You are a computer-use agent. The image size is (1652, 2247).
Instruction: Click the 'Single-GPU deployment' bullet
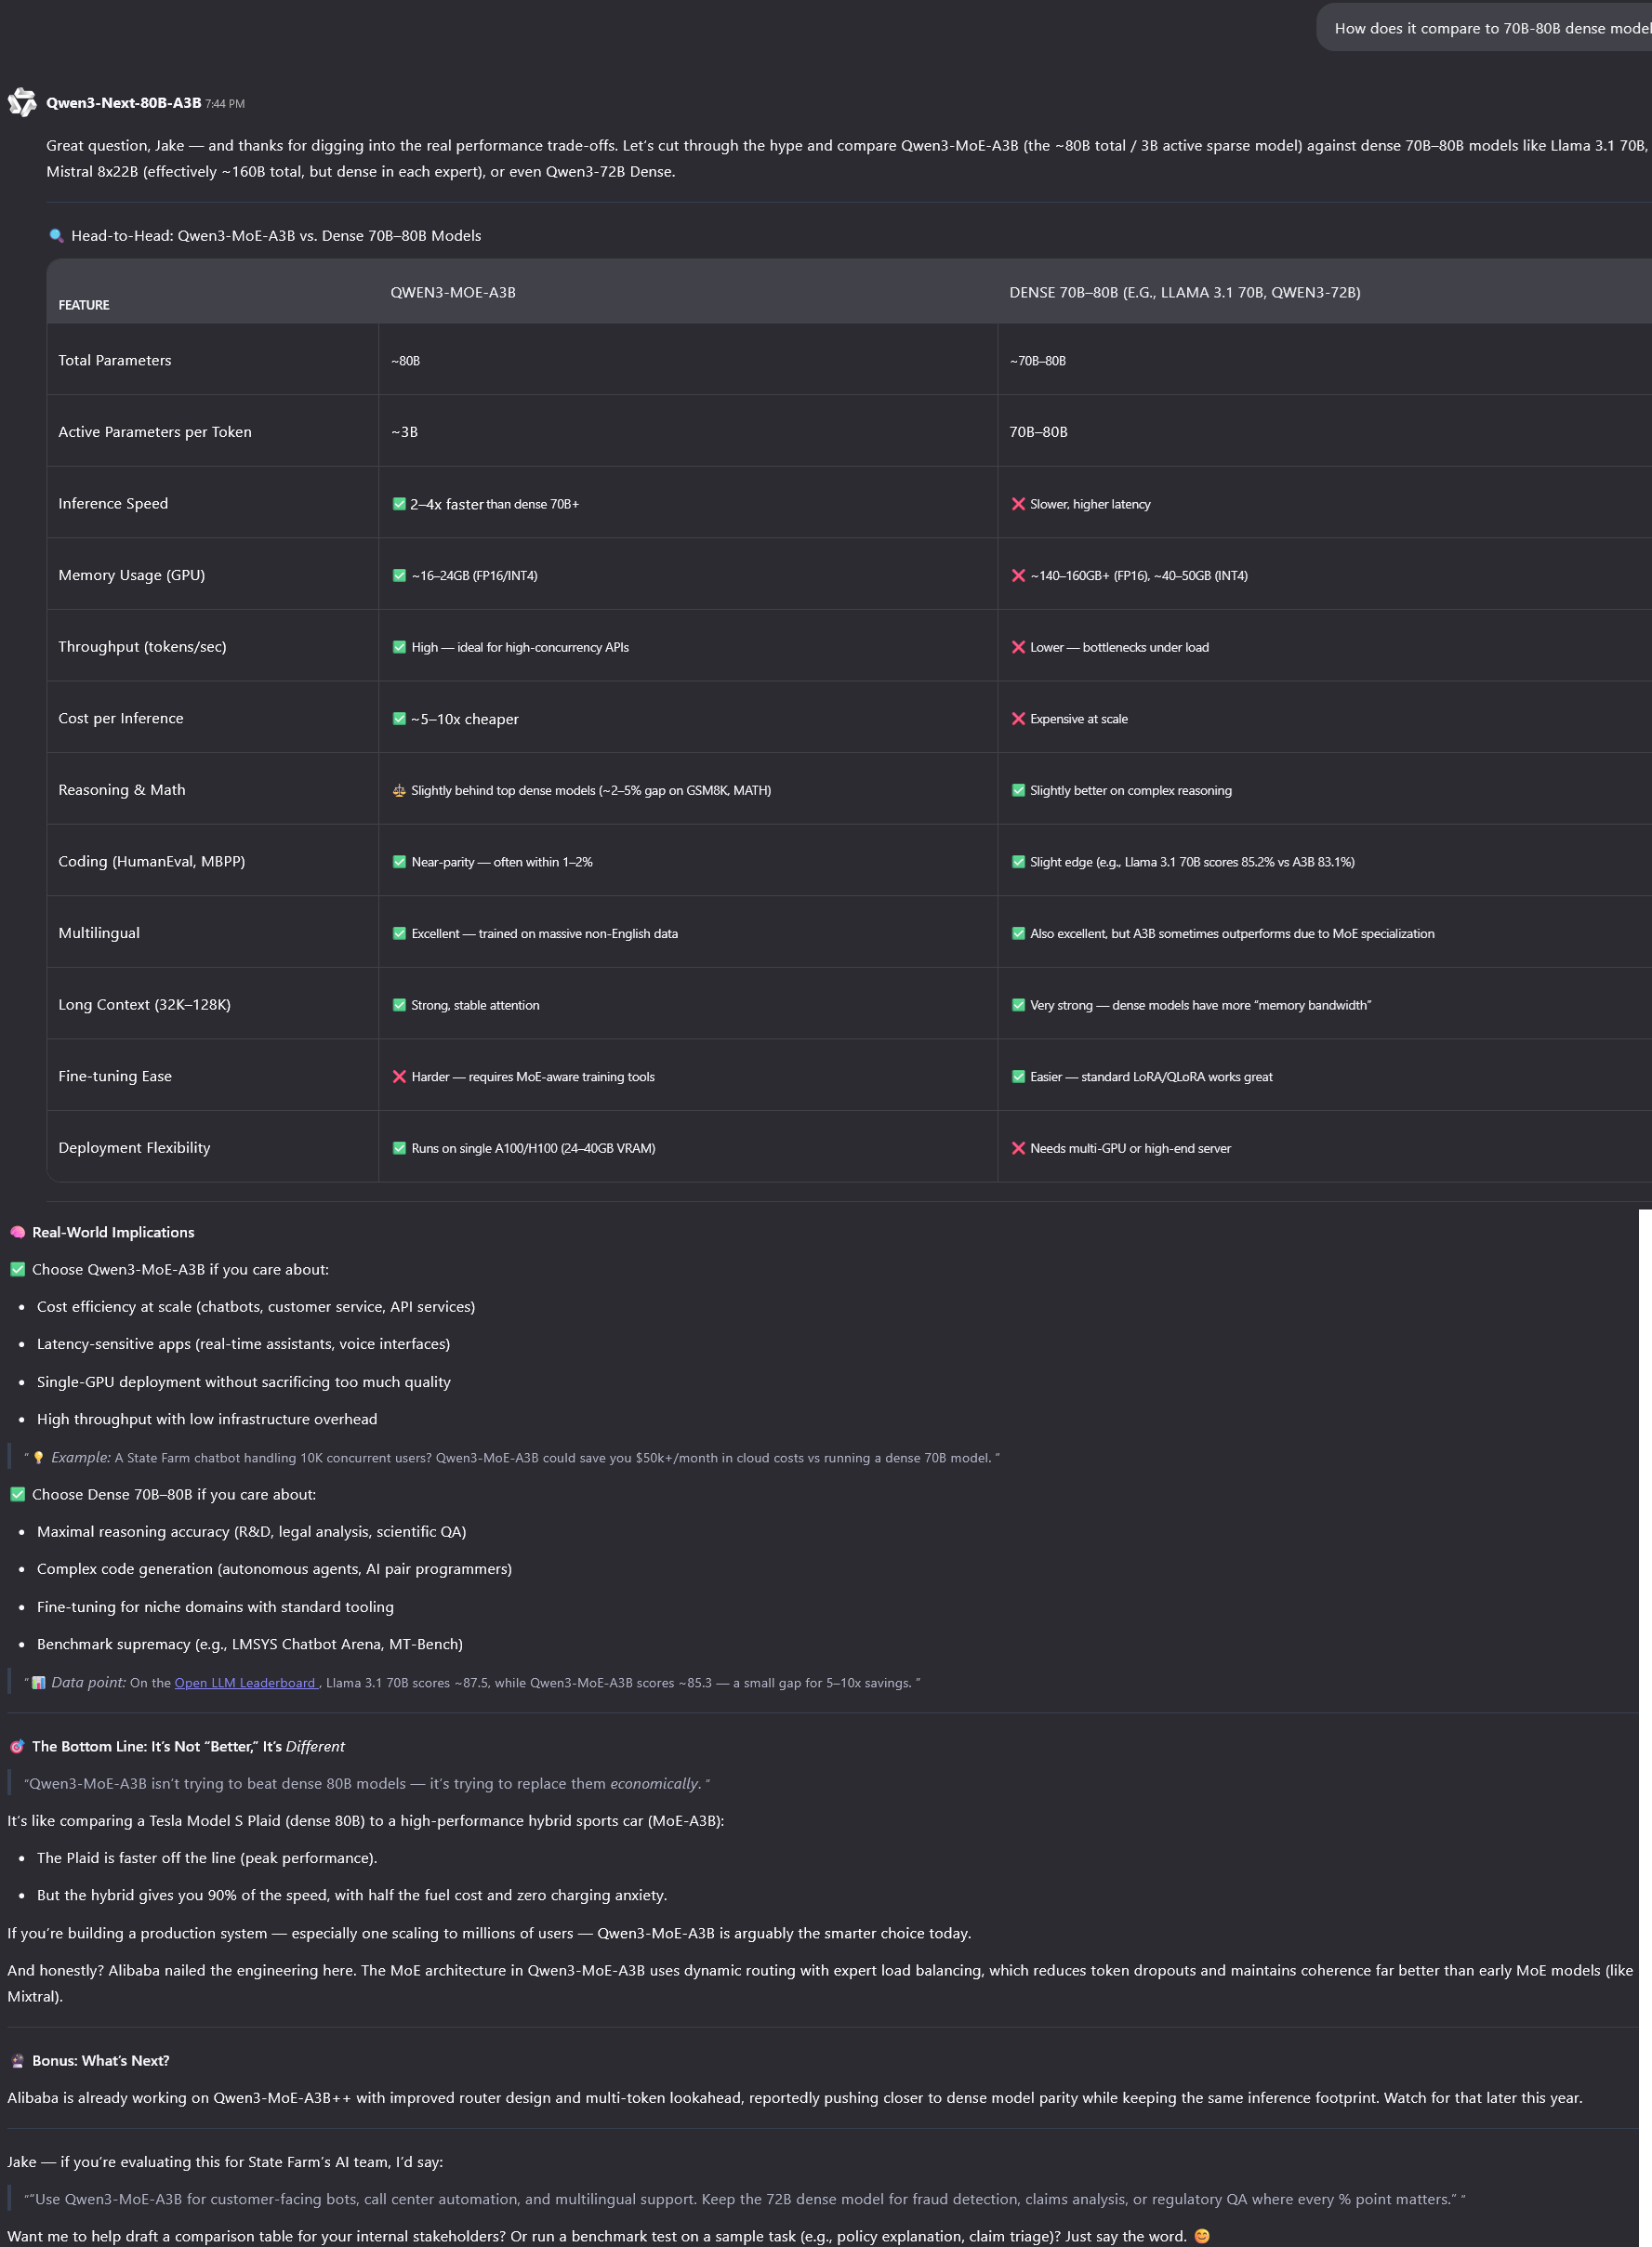point(244,1382)
